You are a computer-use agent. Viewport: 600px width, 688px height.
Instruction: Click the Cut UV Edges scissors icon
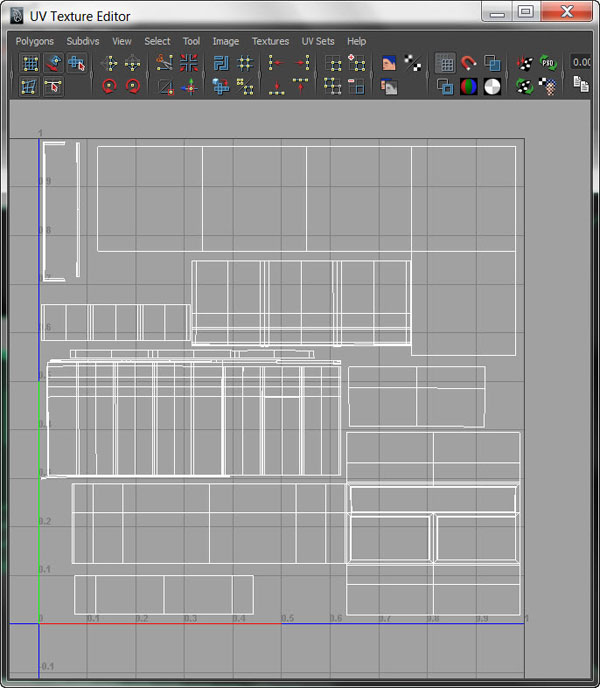(x=166, y=63)
